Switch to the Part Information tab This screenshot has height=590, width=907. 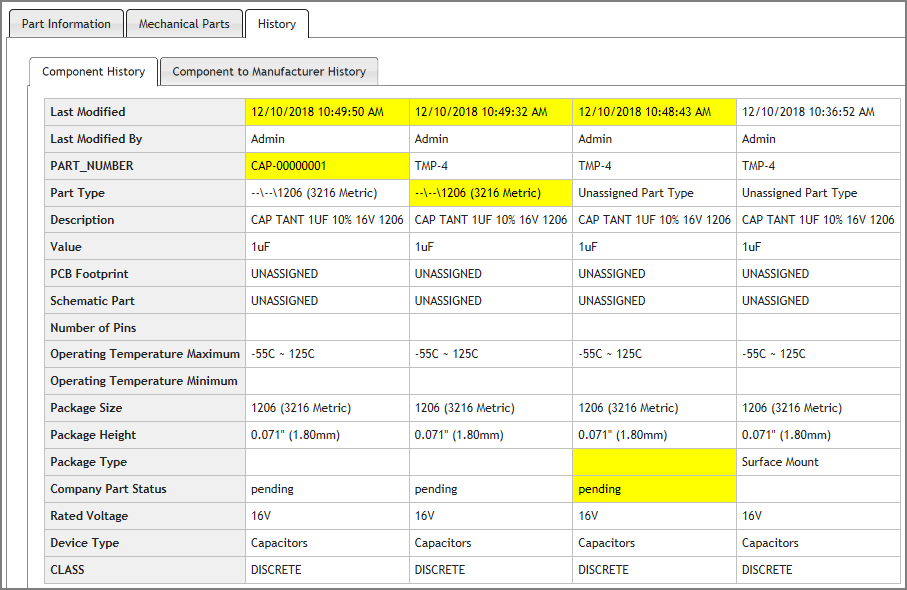click(66, 23)
